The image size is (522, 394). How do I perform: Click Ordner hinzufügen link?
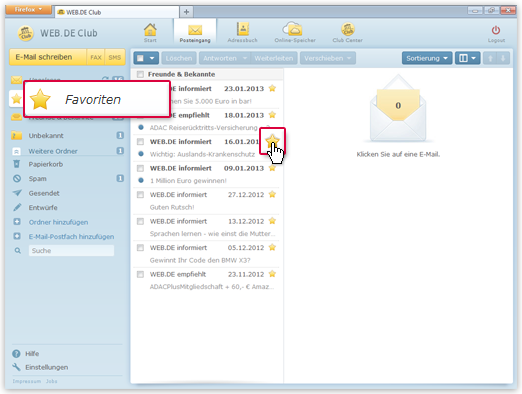coord(58,222)
